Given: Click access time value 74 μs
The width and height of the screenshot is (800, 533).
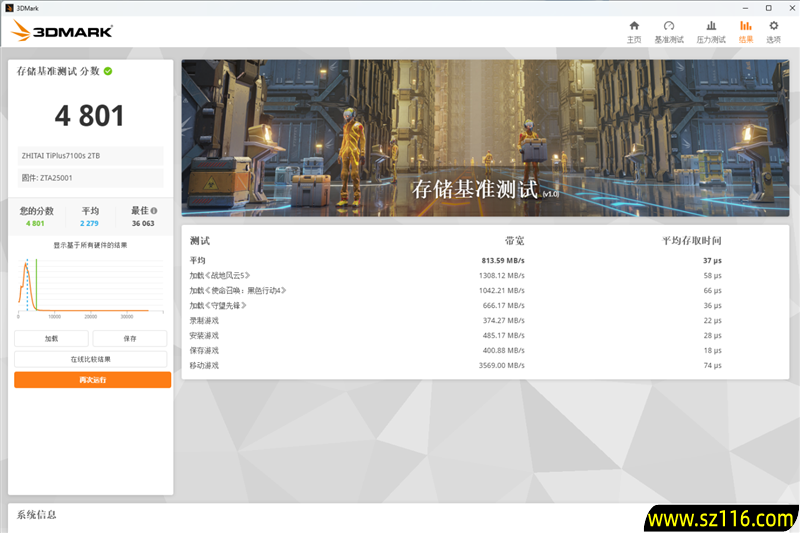Looking at the screenshot, I should [x=713, y=366].
